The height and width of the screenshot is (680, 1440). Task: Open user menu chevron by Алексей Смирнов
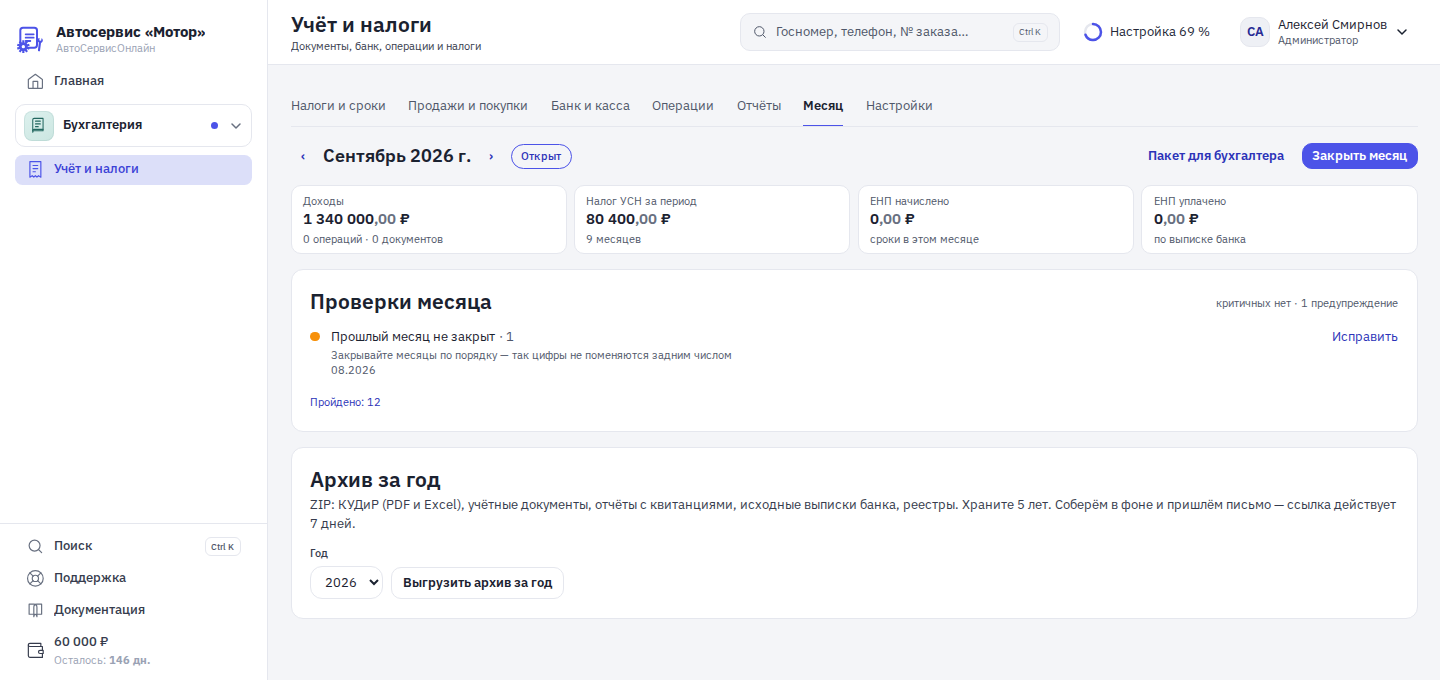pyautogui.click(x=1402, y=32)
